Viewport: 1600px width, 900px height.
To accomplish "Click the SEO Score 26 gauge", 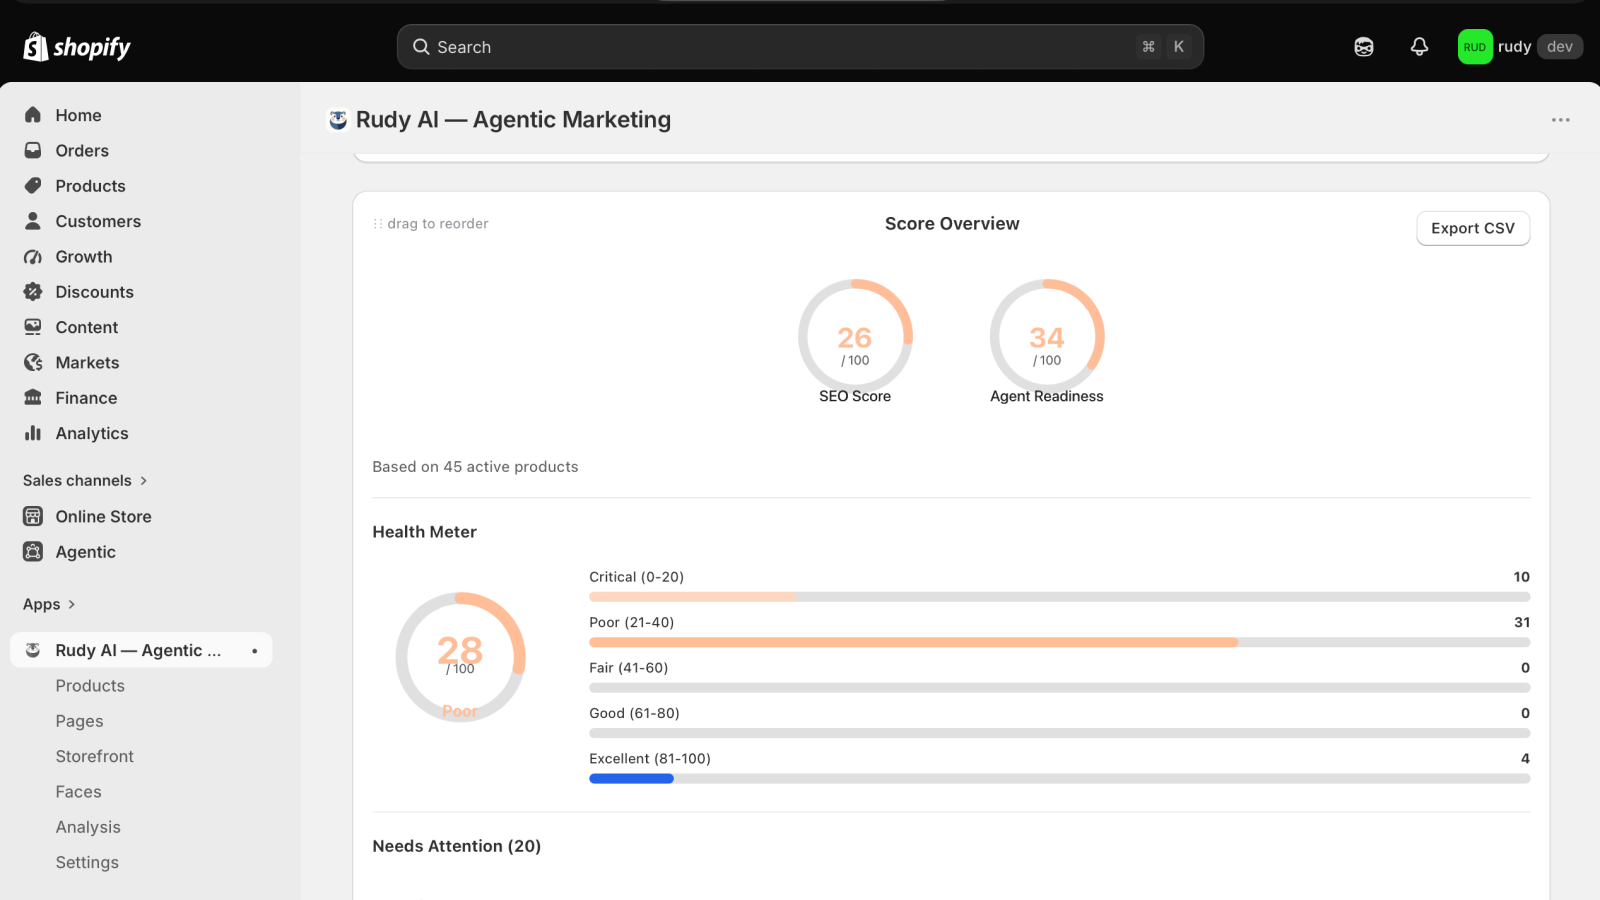I will tap(855, 336).
